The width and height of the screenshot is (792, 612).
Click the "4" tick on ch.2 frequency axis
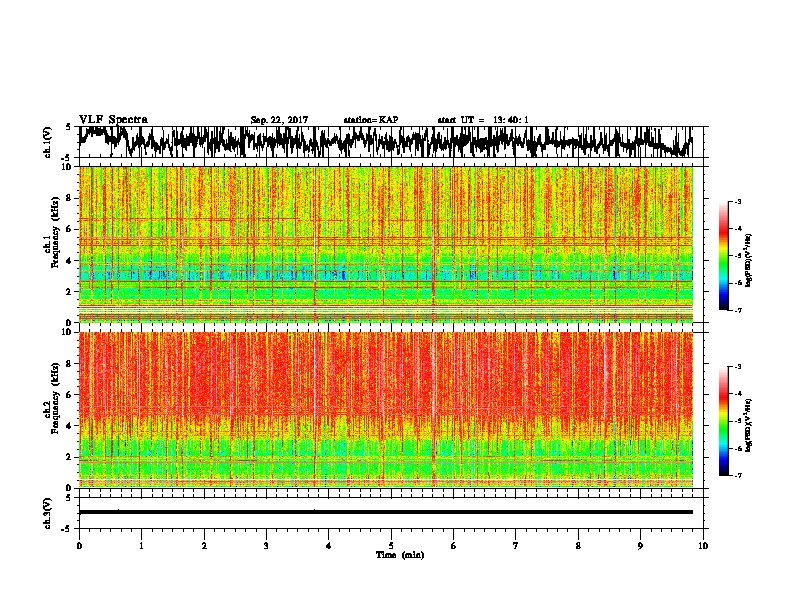point(70,426)
